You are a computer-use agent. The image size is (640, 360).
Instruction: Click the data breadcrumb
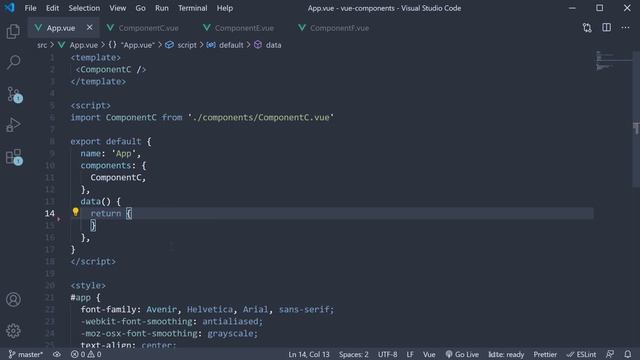click(x=268, y=45)
